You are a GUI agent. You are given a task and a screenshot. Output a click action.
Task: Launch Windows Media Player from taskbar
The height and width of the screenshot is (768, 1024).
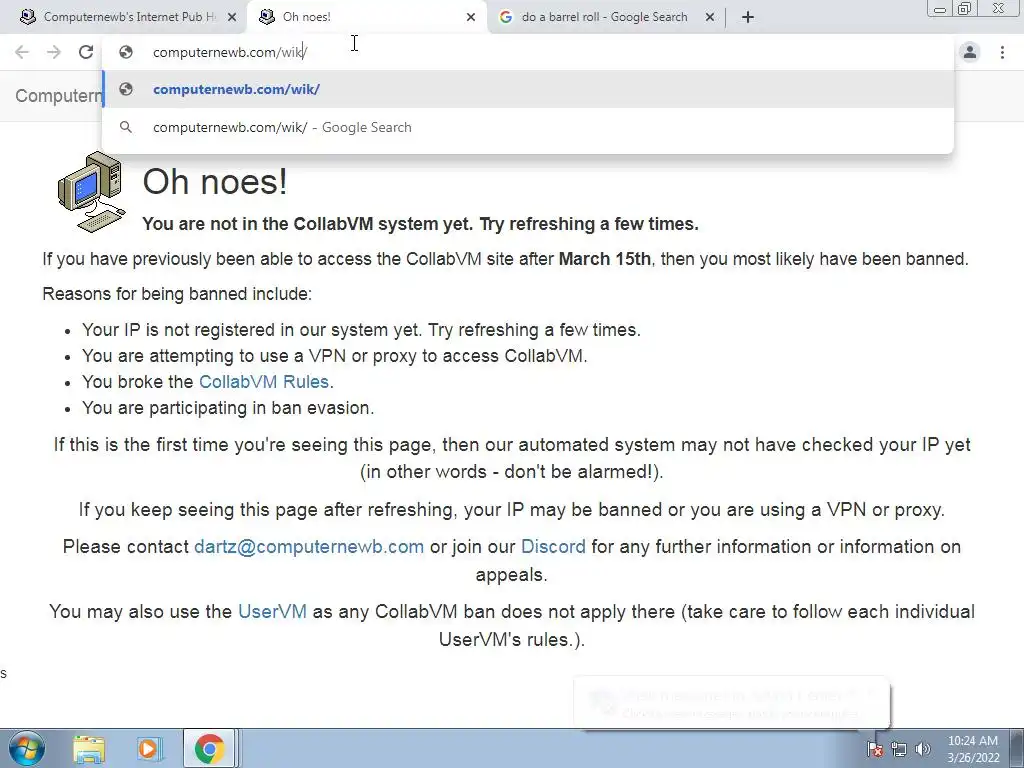[x=149, y=749]
